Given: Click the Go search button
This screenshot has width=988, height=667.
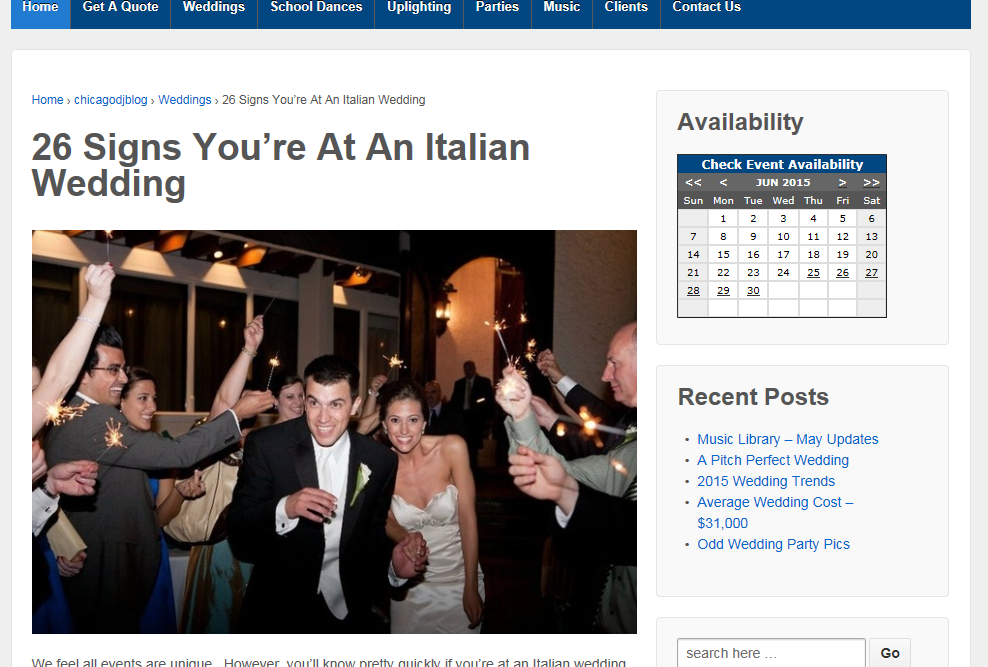Looking at the screenshot, I should (889, 653).
